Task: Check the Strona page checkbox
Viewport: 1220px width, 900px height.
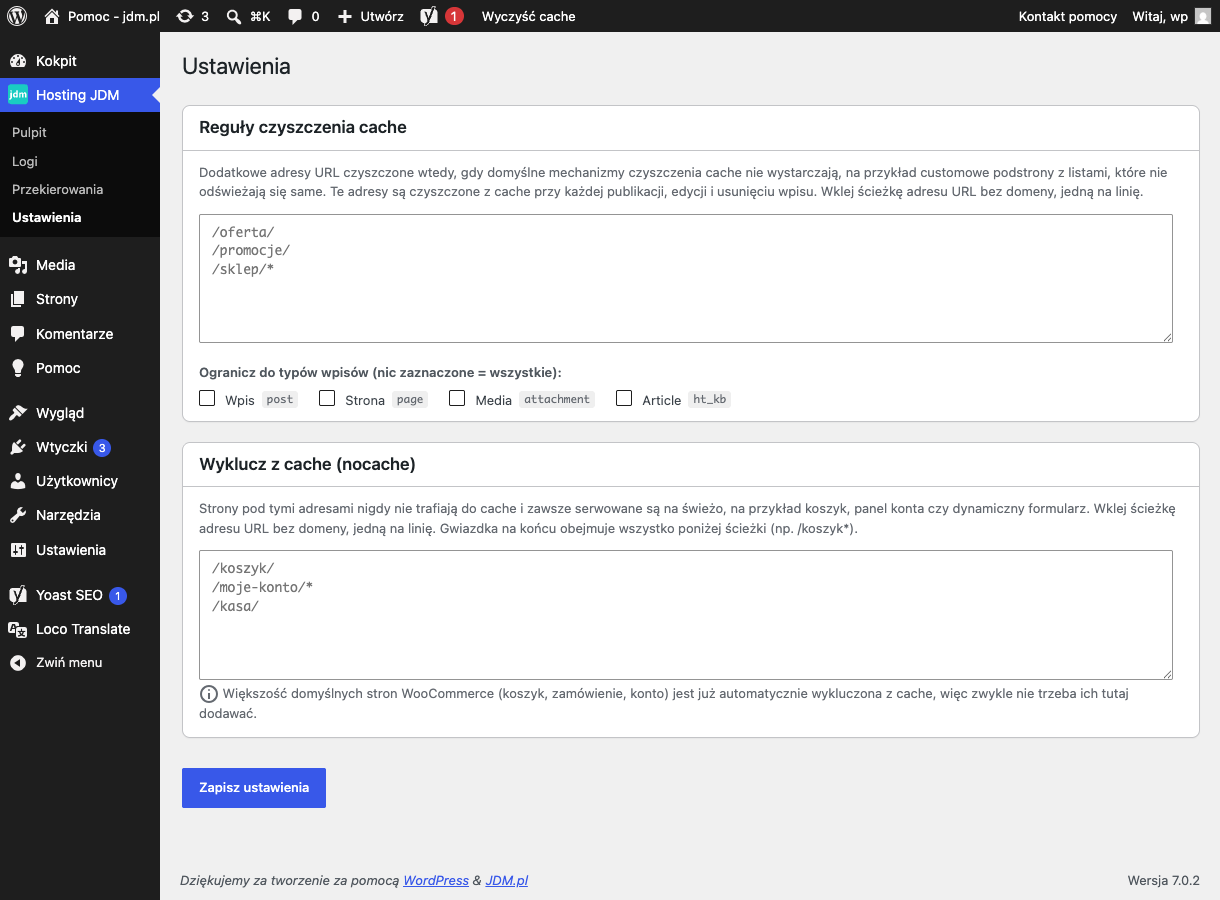Action: 327,398
